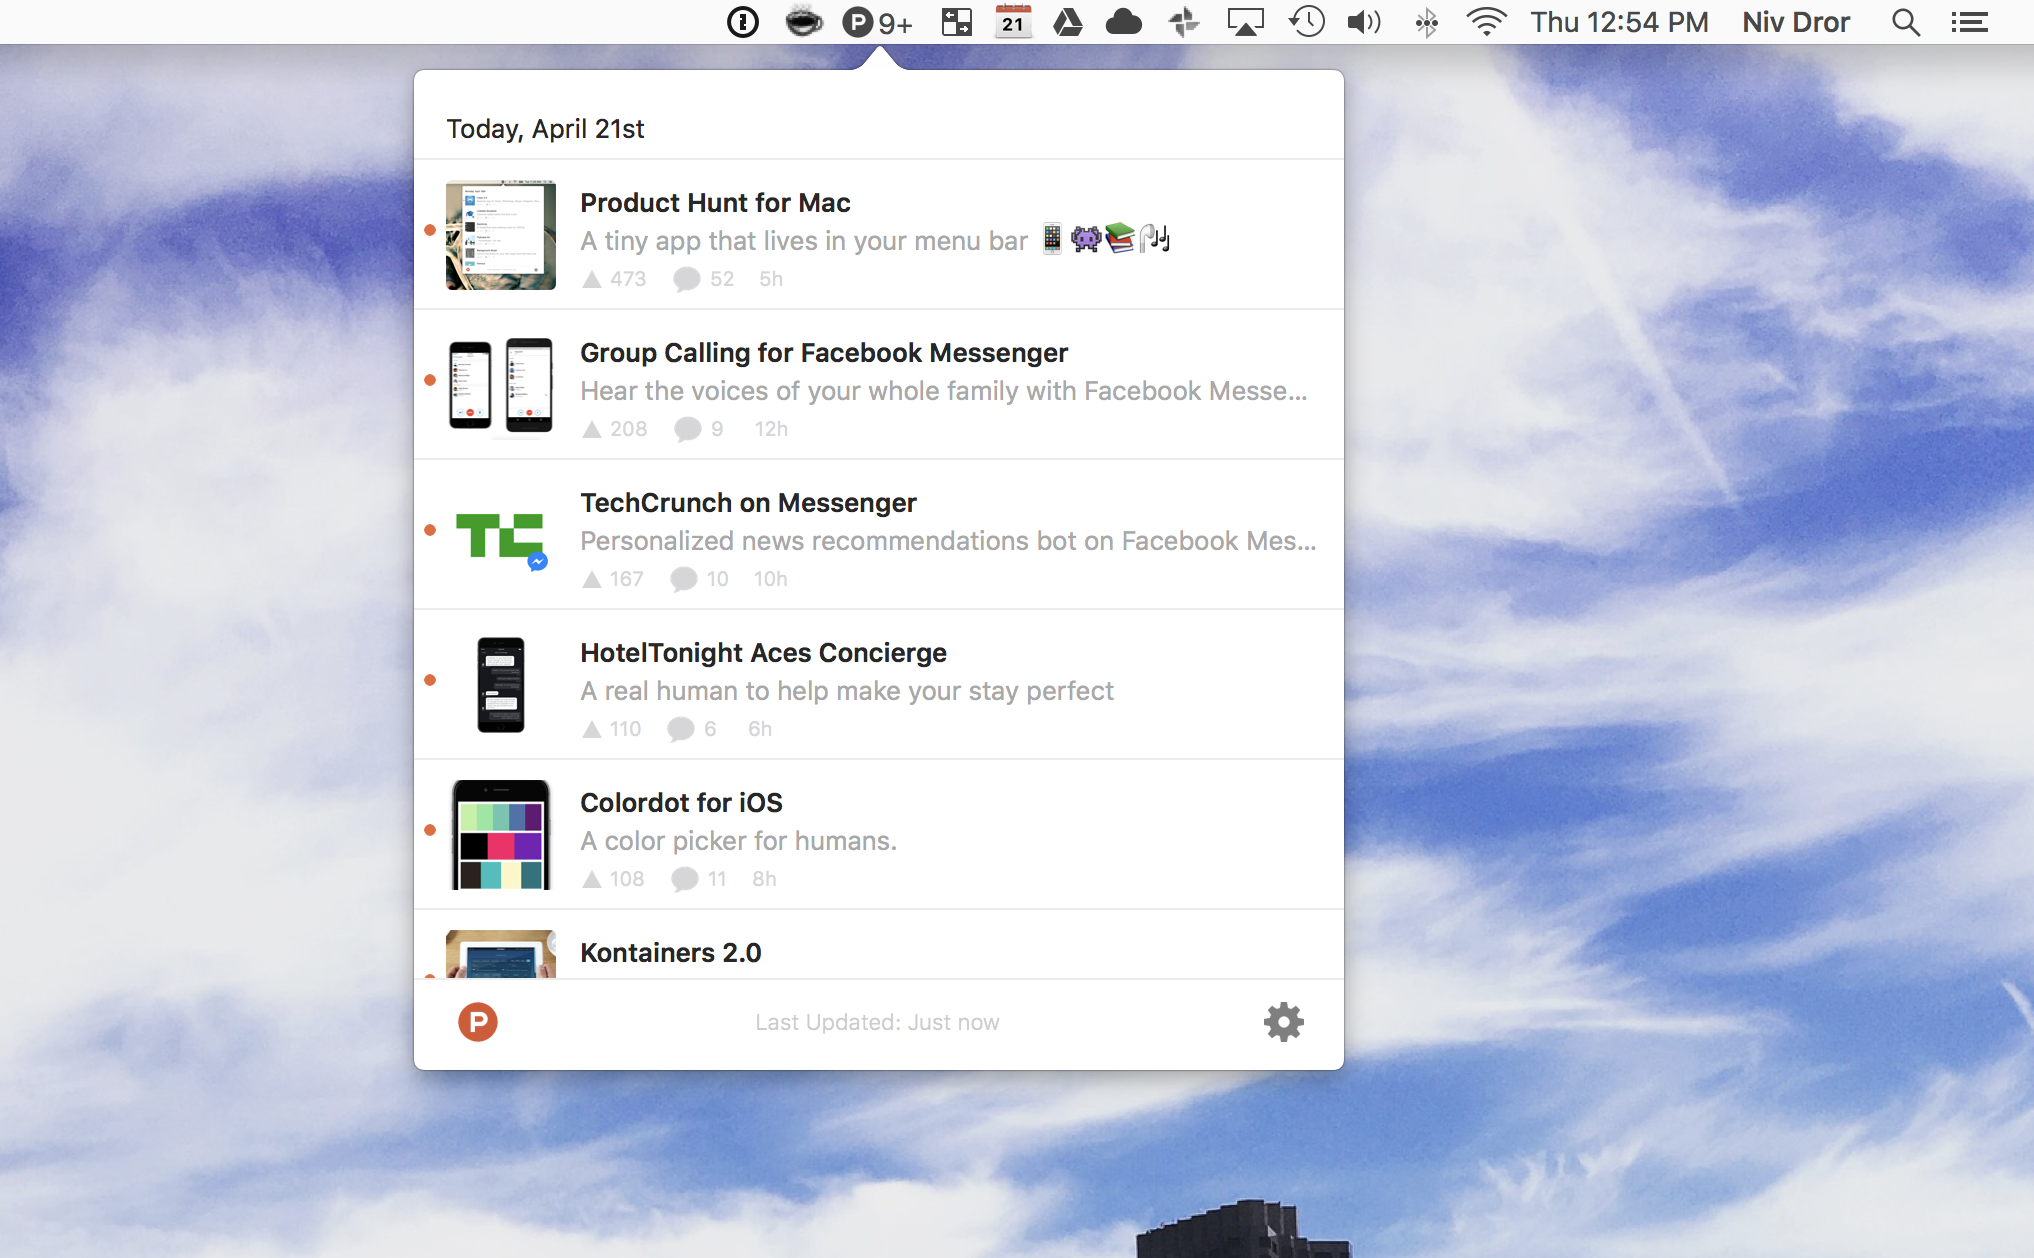2034x1258 pixels.
Task: Open Spotlight search magnifier
Action: tap(1905, 22)
